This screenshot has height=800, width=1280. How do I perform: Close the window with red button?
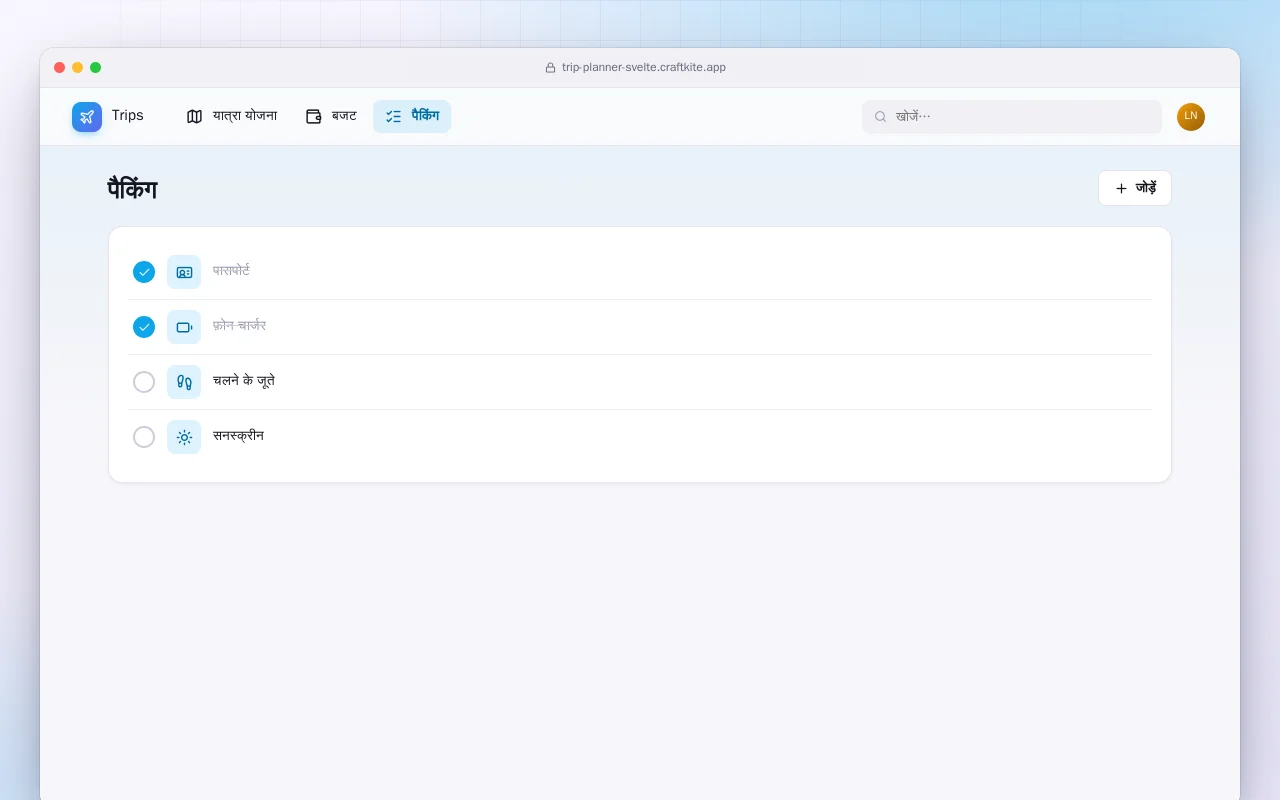(x=60, y=68)
